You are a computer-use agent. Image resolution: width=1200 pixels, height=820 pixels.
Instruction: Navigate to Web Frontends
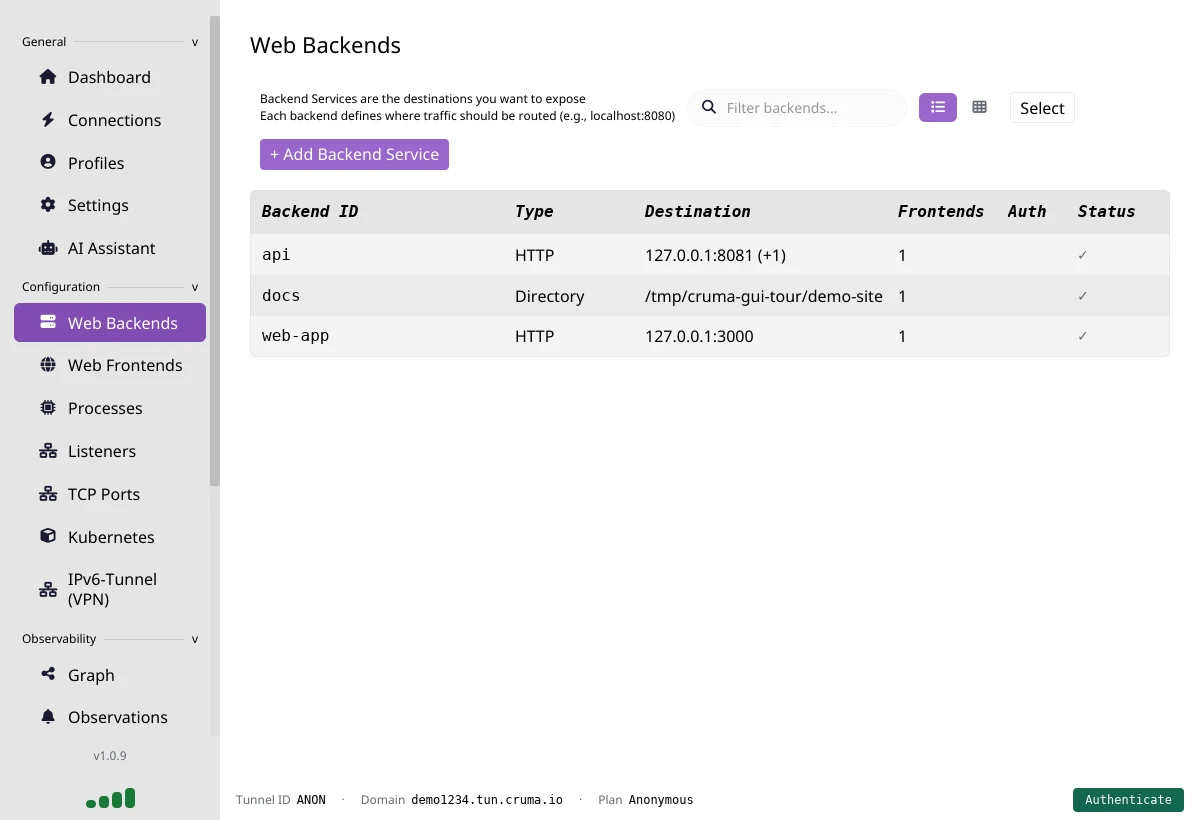[110, 365]
